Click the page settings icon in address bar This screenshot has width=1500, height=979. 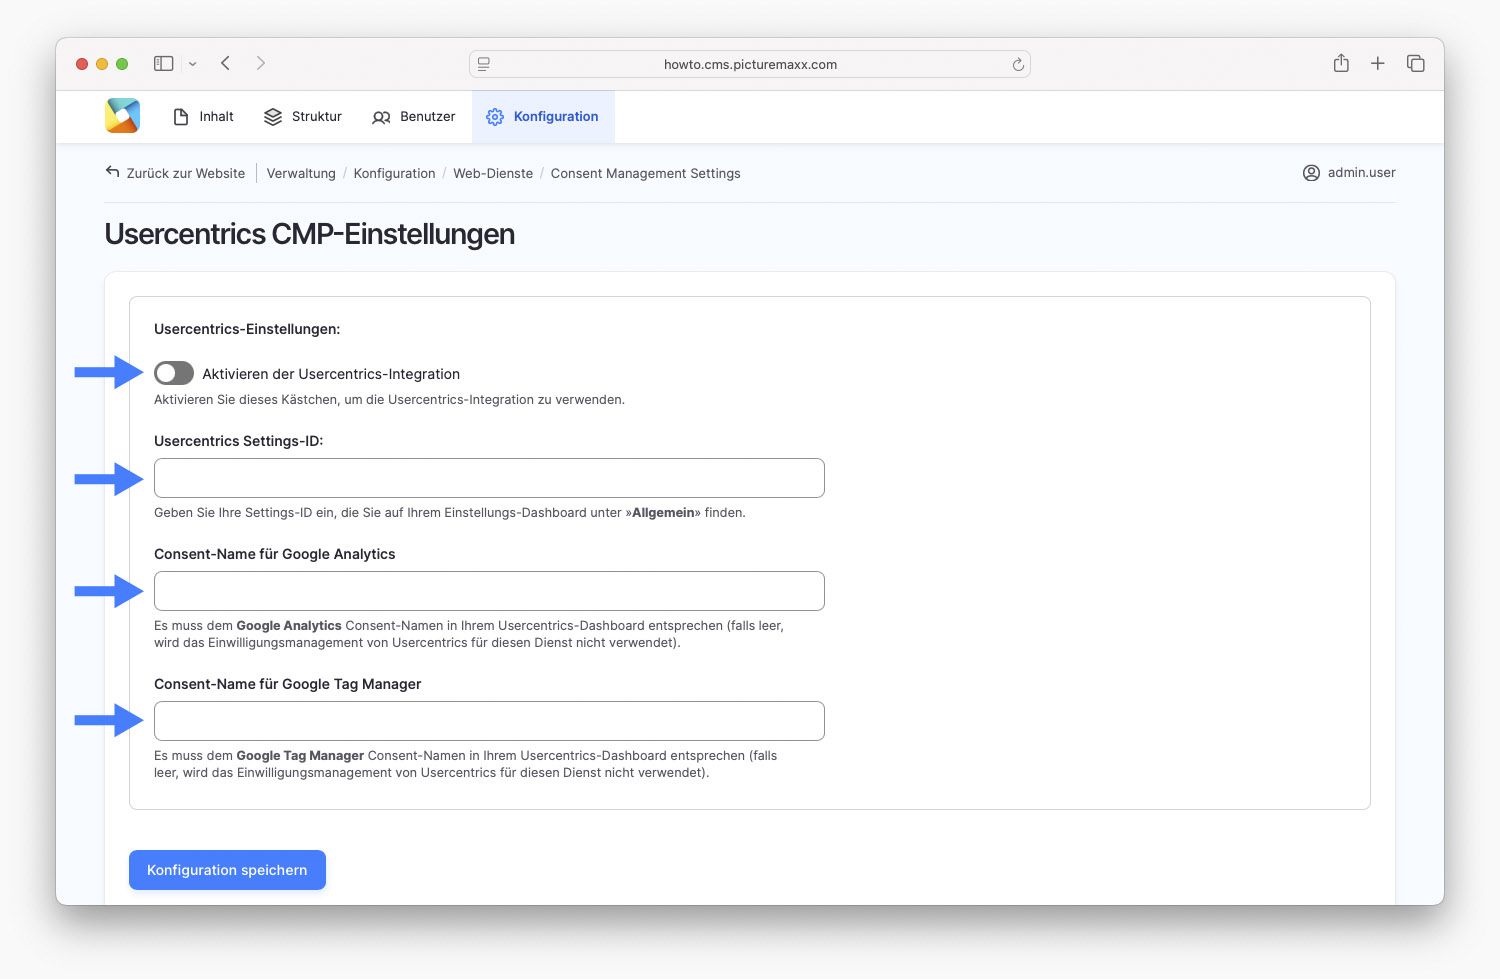click(x=484, y=65)
